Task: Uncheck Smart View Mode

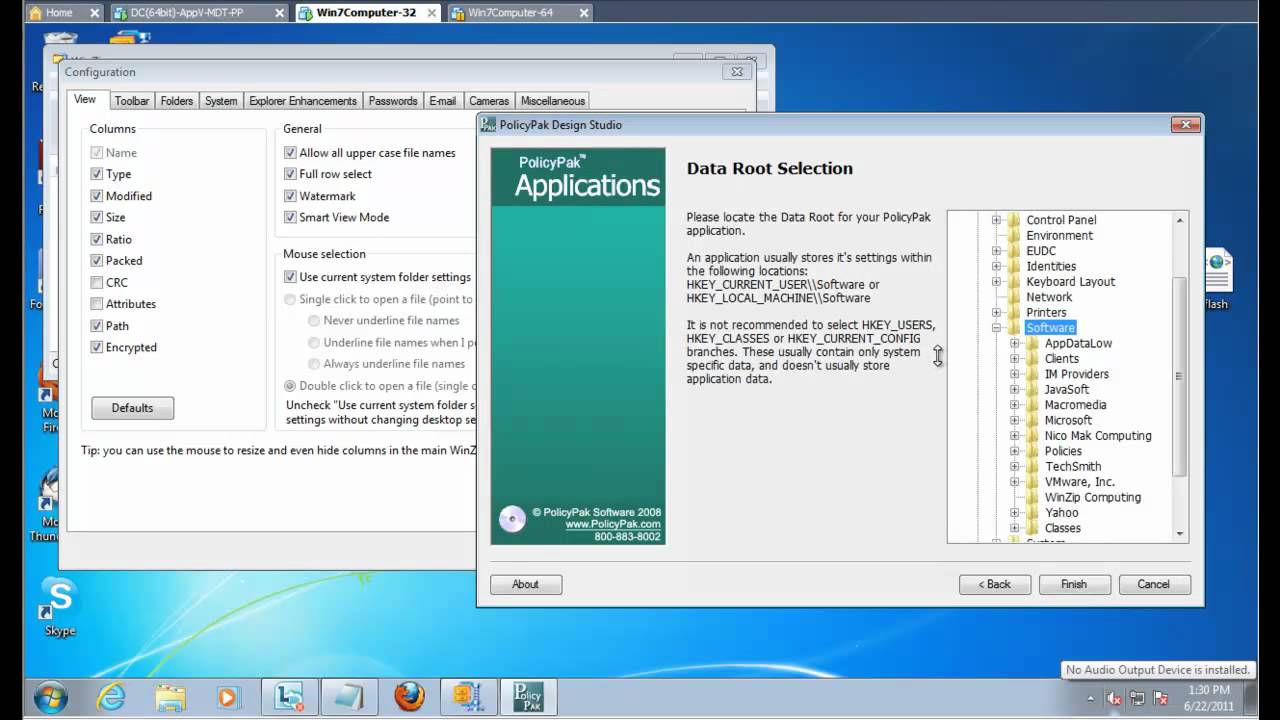Action: pos(290,217)
